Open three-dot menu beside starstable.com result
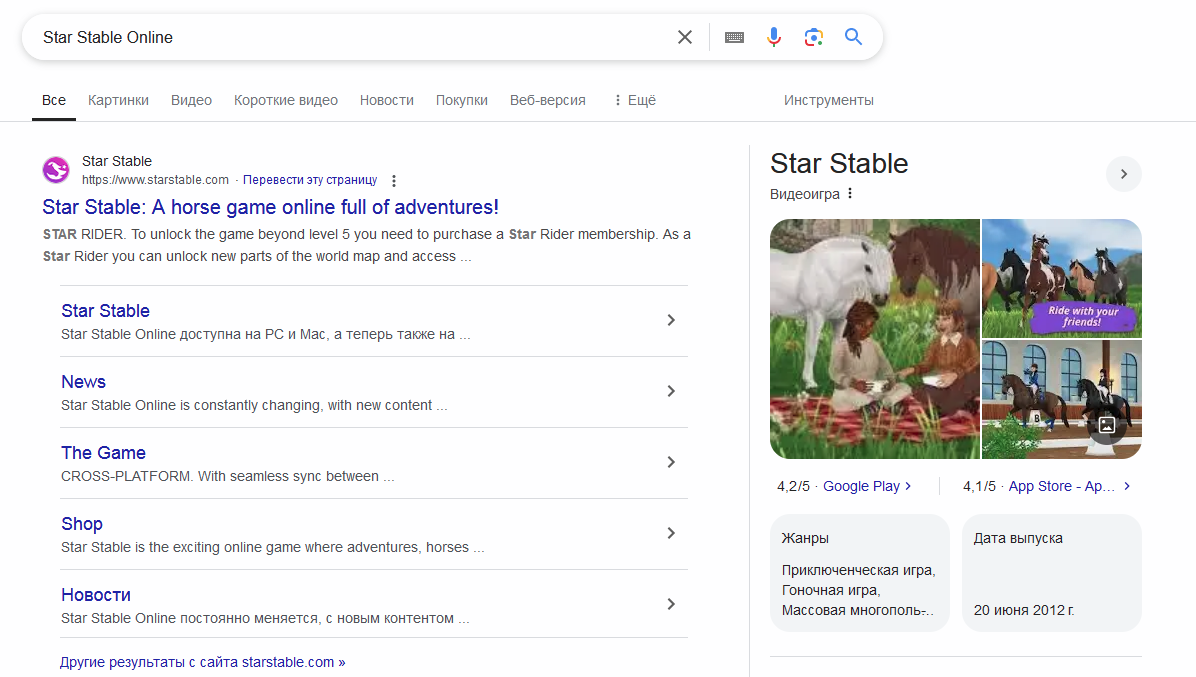1196x677 pixels. [x=394, y=181]
